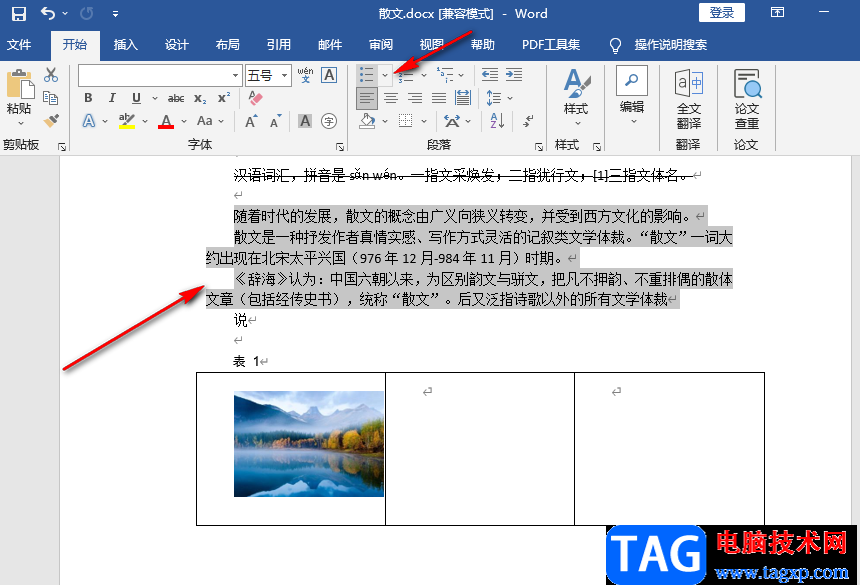Screen dimensions: 860x585
Task: Click the Increase Indent icon
Action: (x=514, y=75)
